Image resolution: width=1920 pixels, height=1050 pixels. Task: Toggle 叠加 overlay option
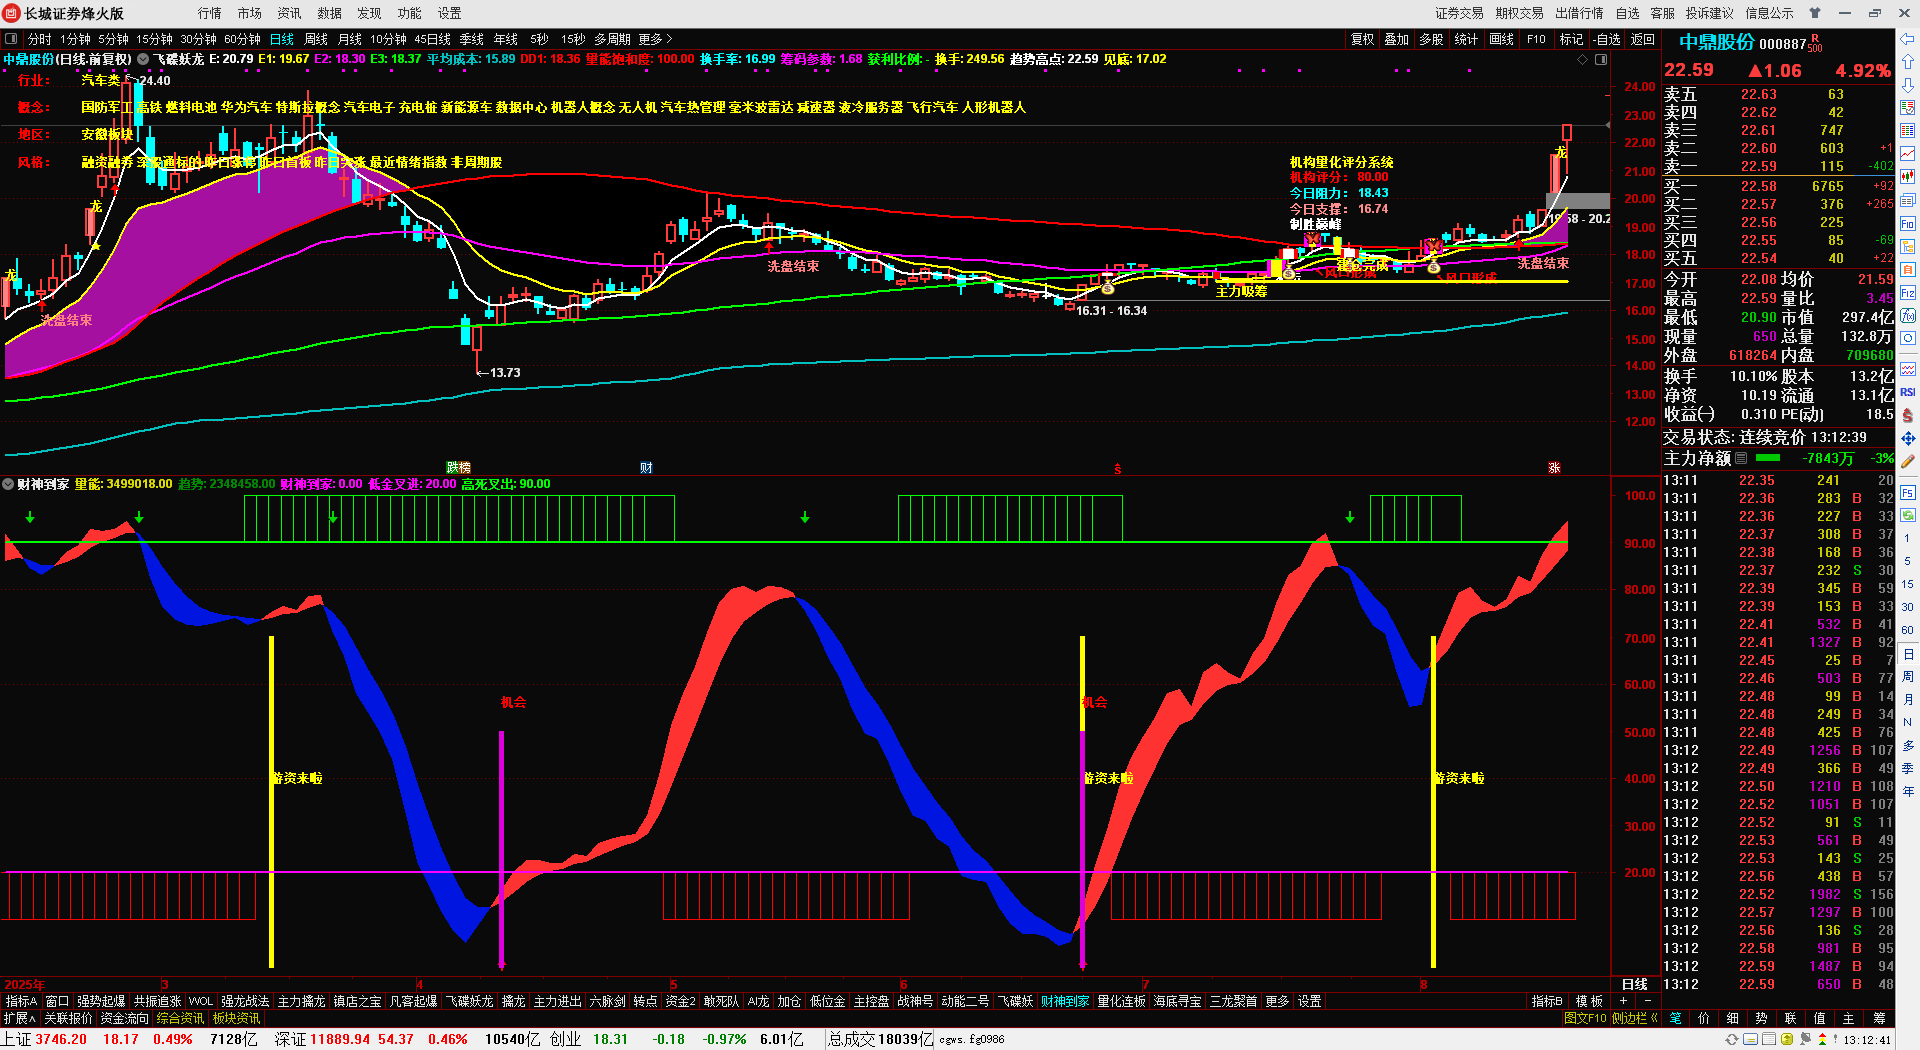click(x=1397, y=39)
